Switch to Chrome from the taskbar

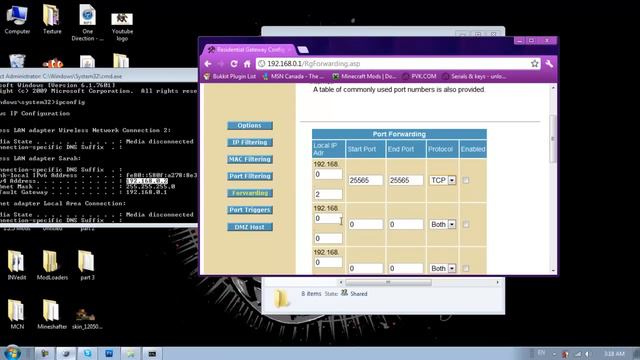click(66, 353)
